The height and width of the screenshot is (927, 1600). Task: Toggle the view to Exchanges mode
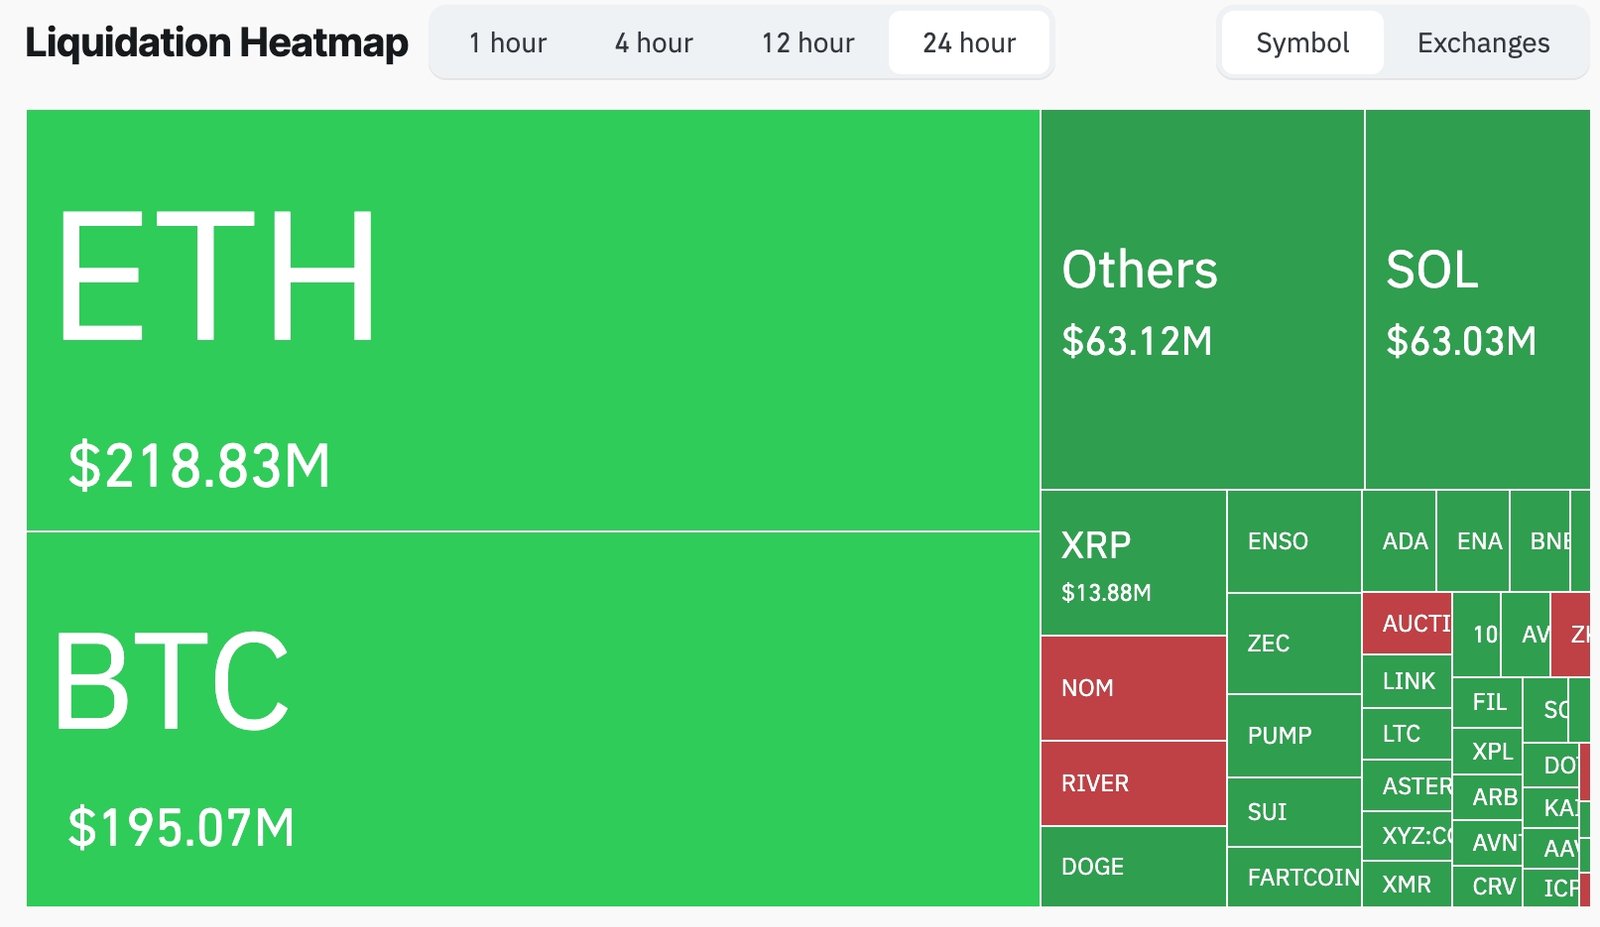(1482, 43)
